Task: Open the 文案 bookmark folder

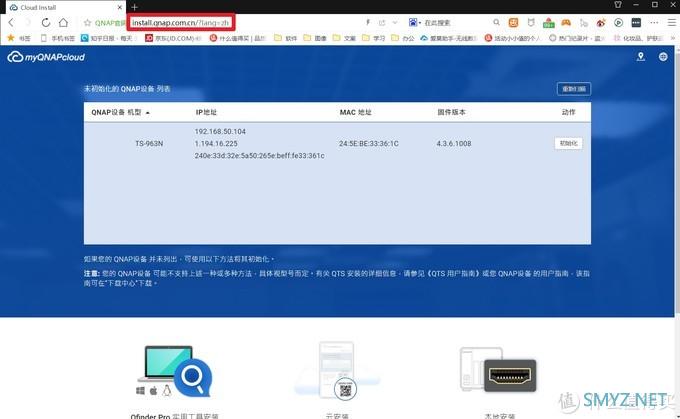Action: point(344,38)
